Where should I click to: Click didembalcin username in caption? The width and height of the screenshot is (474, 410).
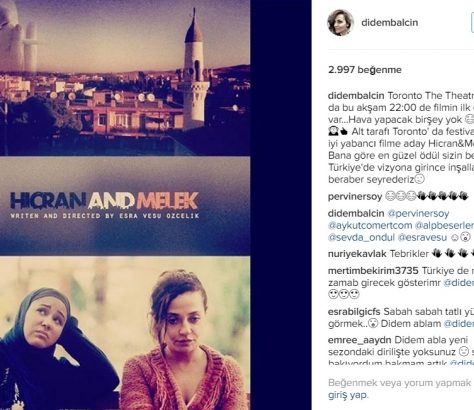356,96
